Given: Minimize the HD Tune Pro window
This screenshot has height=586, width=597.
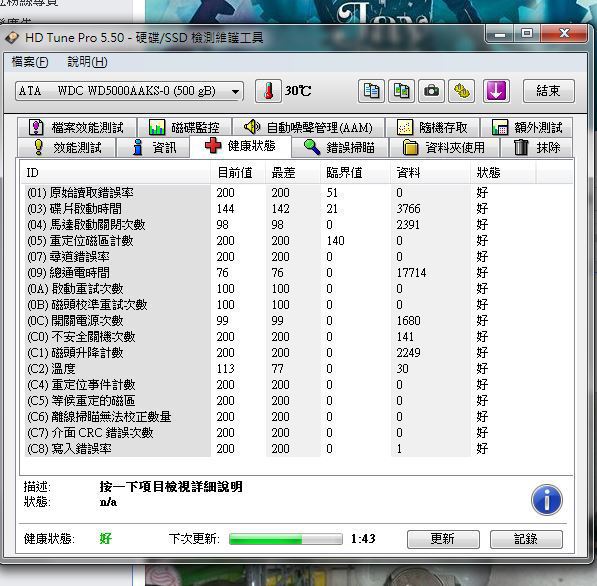Looking at the screenshot, I should pyautogui.click(x=500, y=34).
